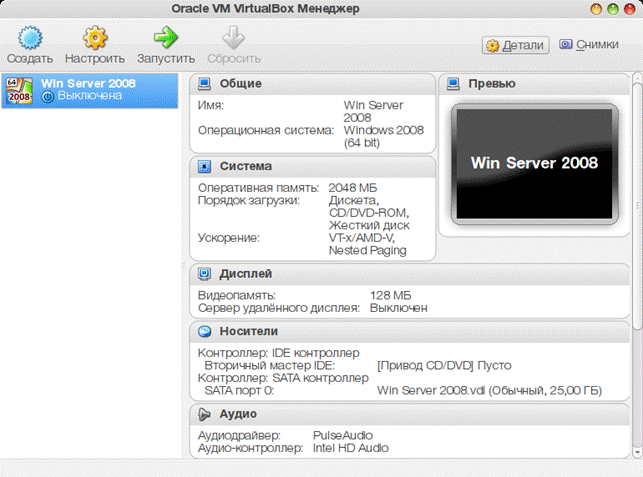Click the scrollbar down arrow
This screenshot has width=643, height=477.
click(x=637, y=453)
